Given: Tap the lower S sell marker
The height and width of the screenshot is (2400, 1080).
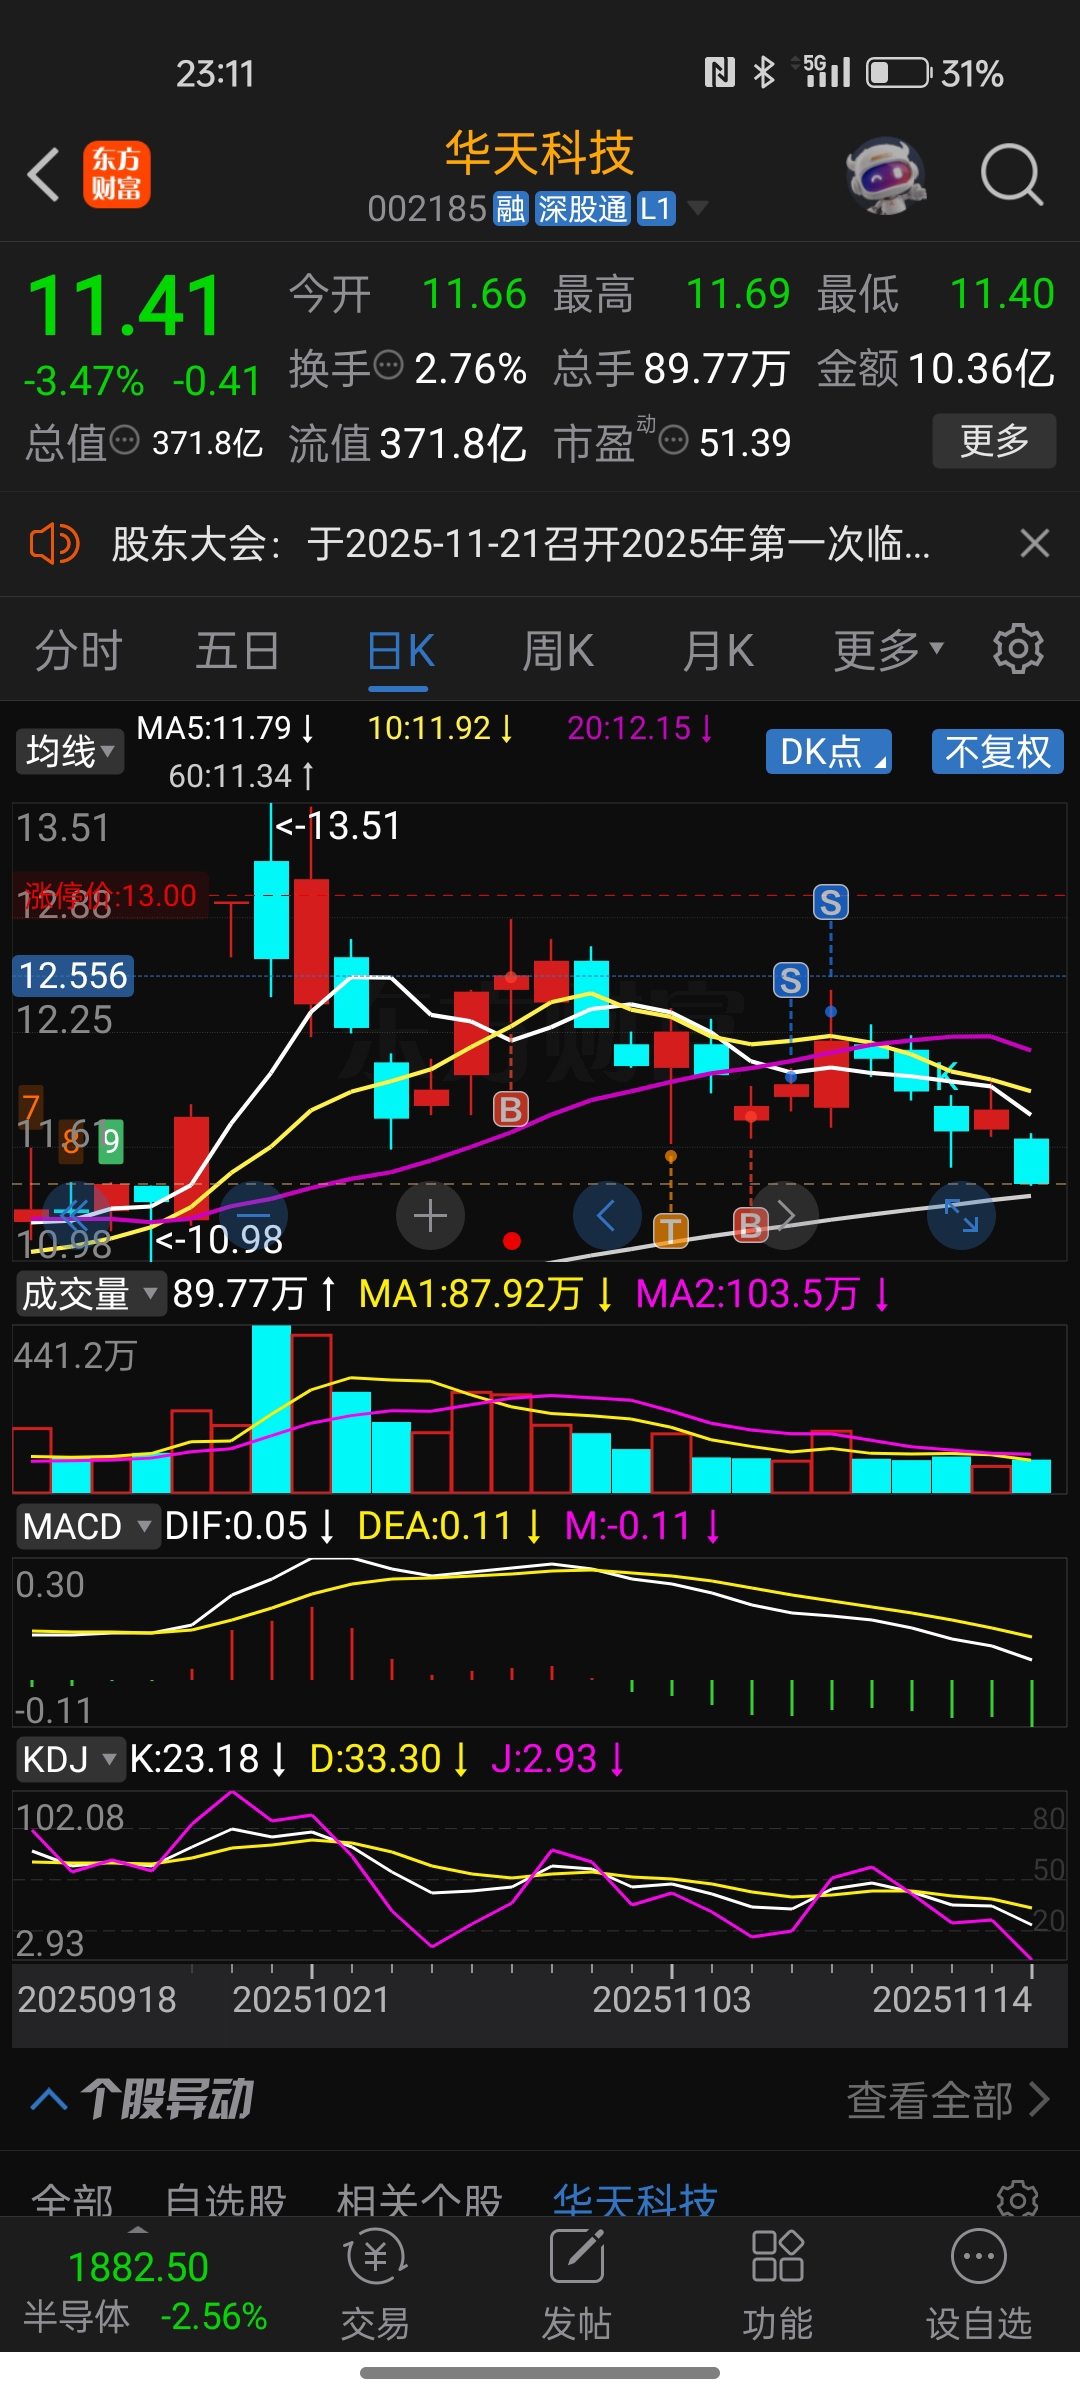Looking at the screenshot, I should 790,981.
